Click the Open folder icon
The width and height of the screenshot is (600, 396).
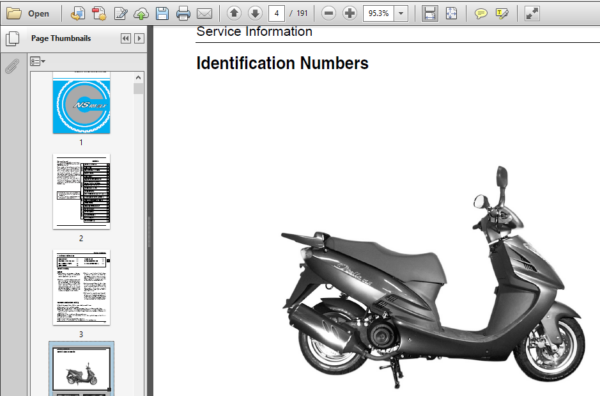pos(14,13)
